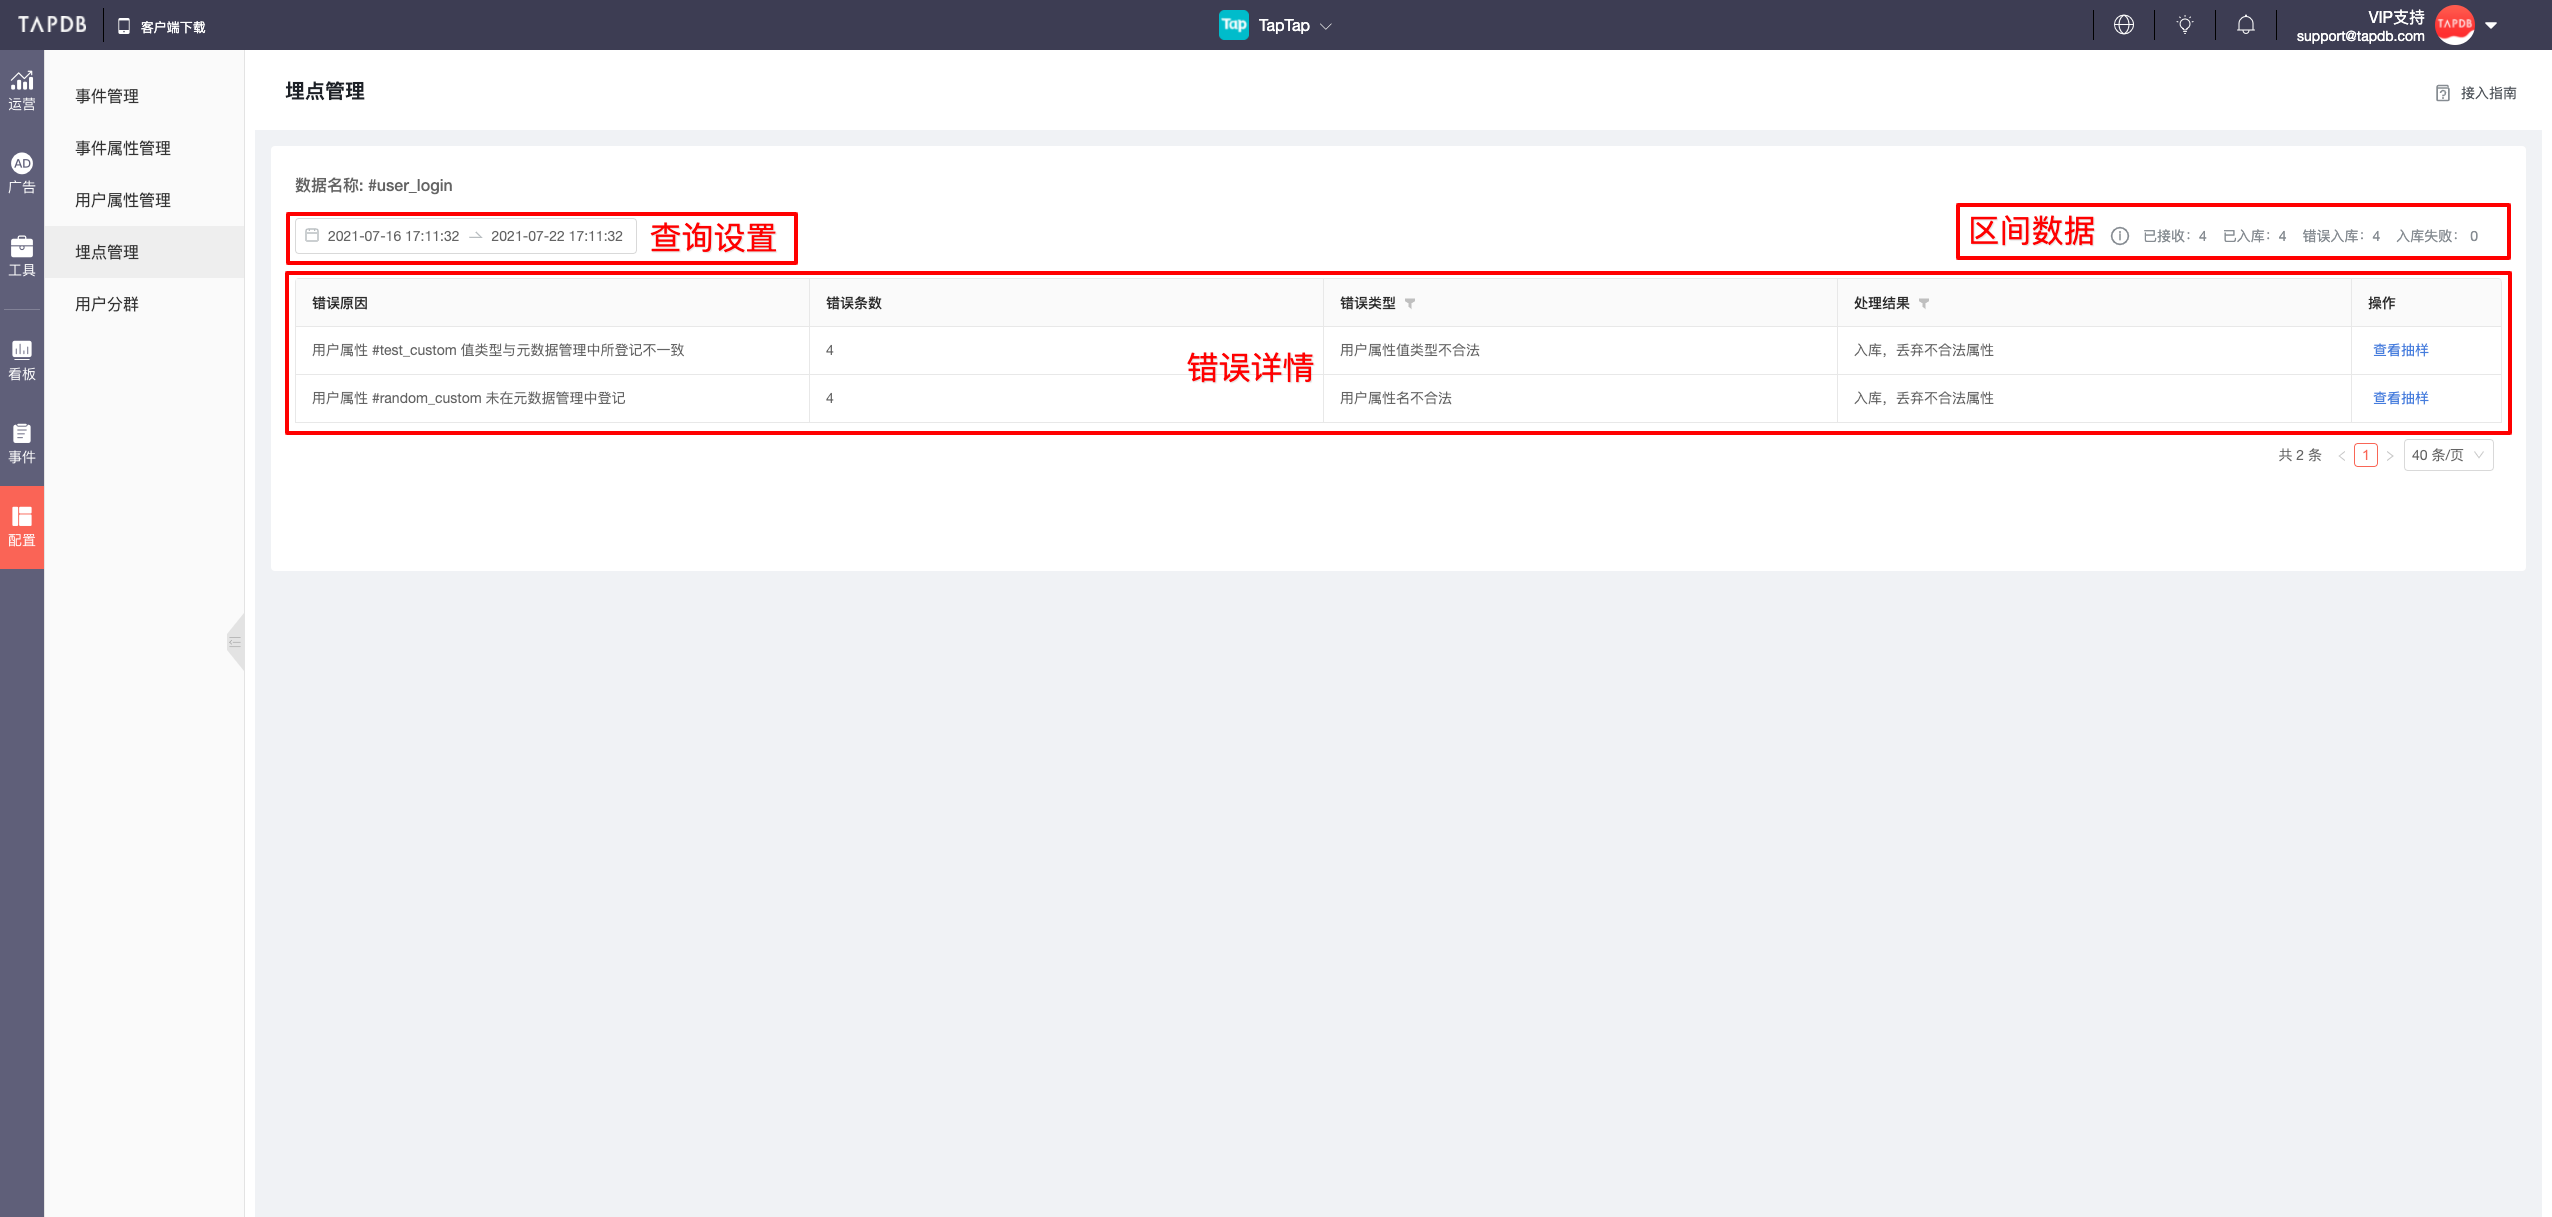
Task: Click the TAPDB logo
Action: (x=52, y=25)
